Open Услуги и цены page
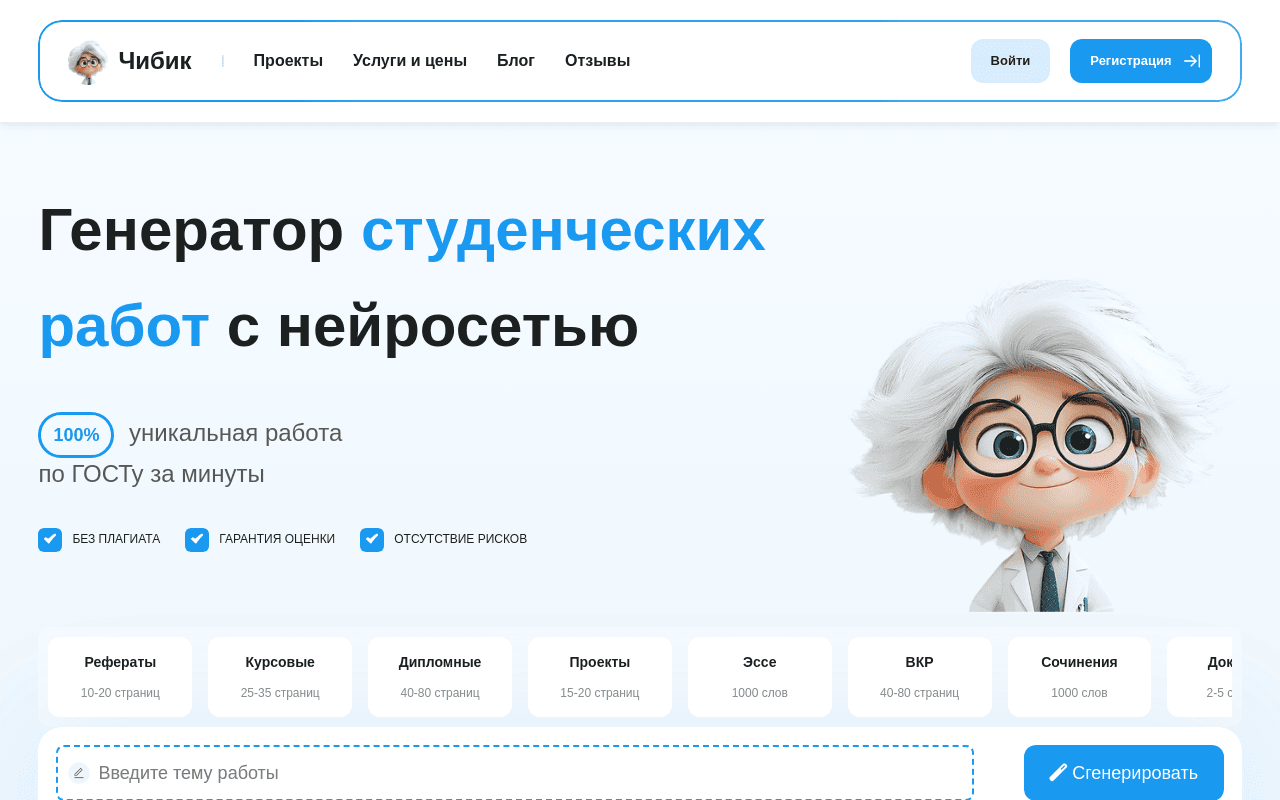This screenshot has height=800, width=1280. coord(410,61)
